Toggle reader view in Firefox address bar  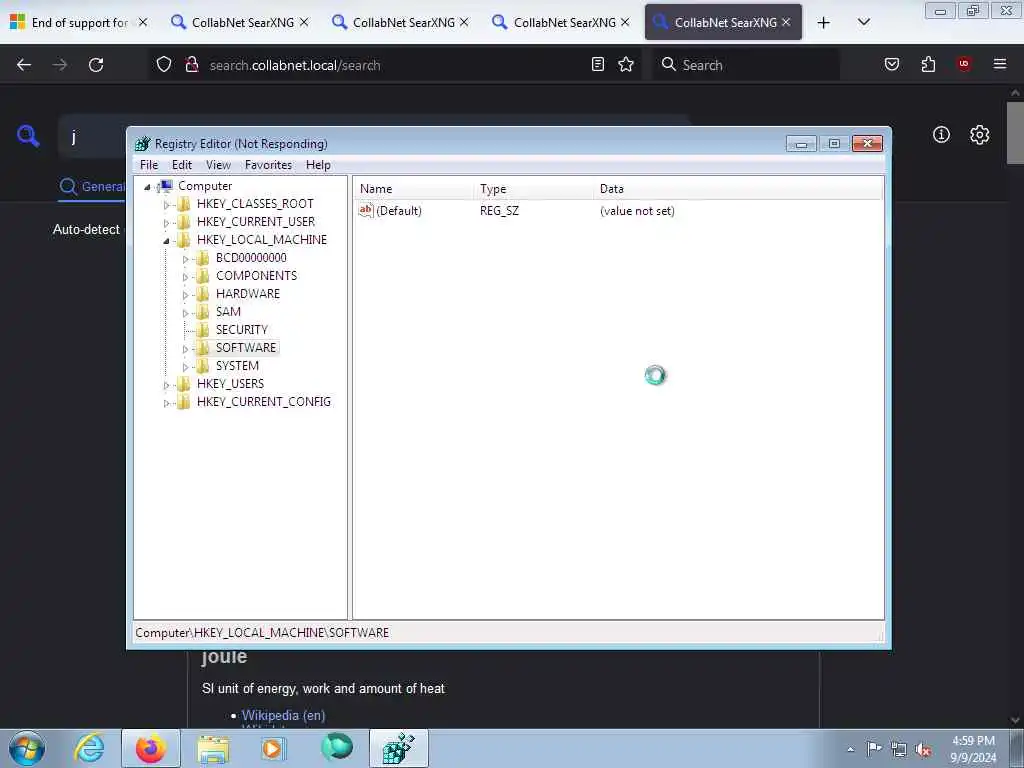(598, 64)
